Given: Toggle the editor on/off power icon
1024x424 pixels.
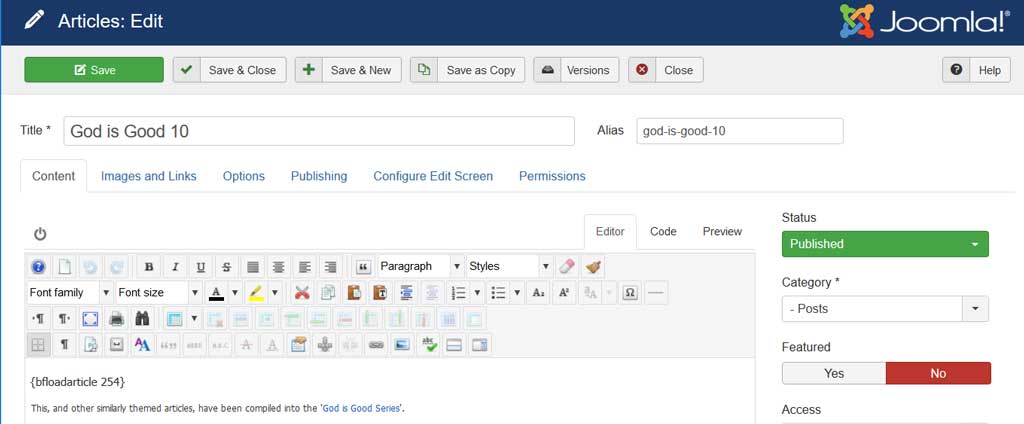Looking at the screenshot, I should tap(40, 234).
